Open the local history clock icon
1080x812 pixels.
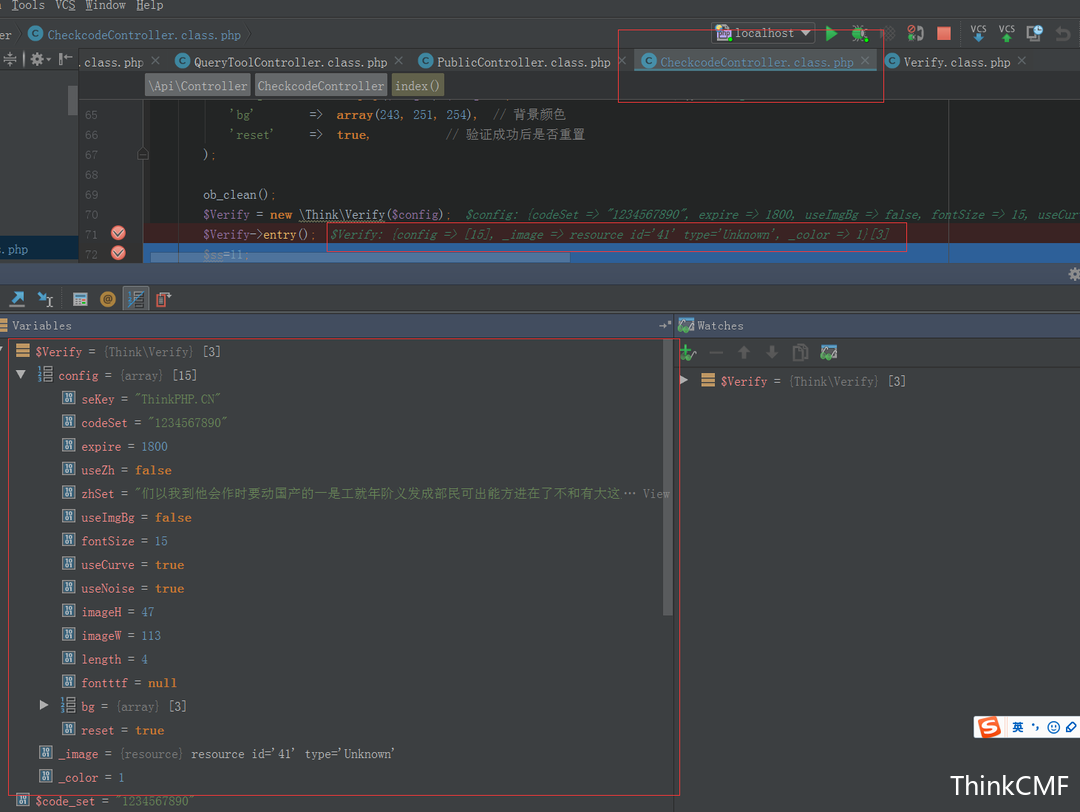pyautogui.click(x=1035, y=33)
